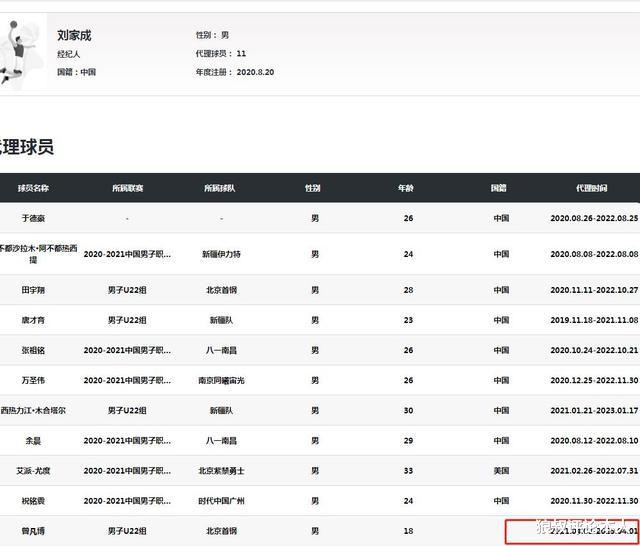Click 中国 in 祝铭震's row
The image size is (640, 546).
click(501, 501)
